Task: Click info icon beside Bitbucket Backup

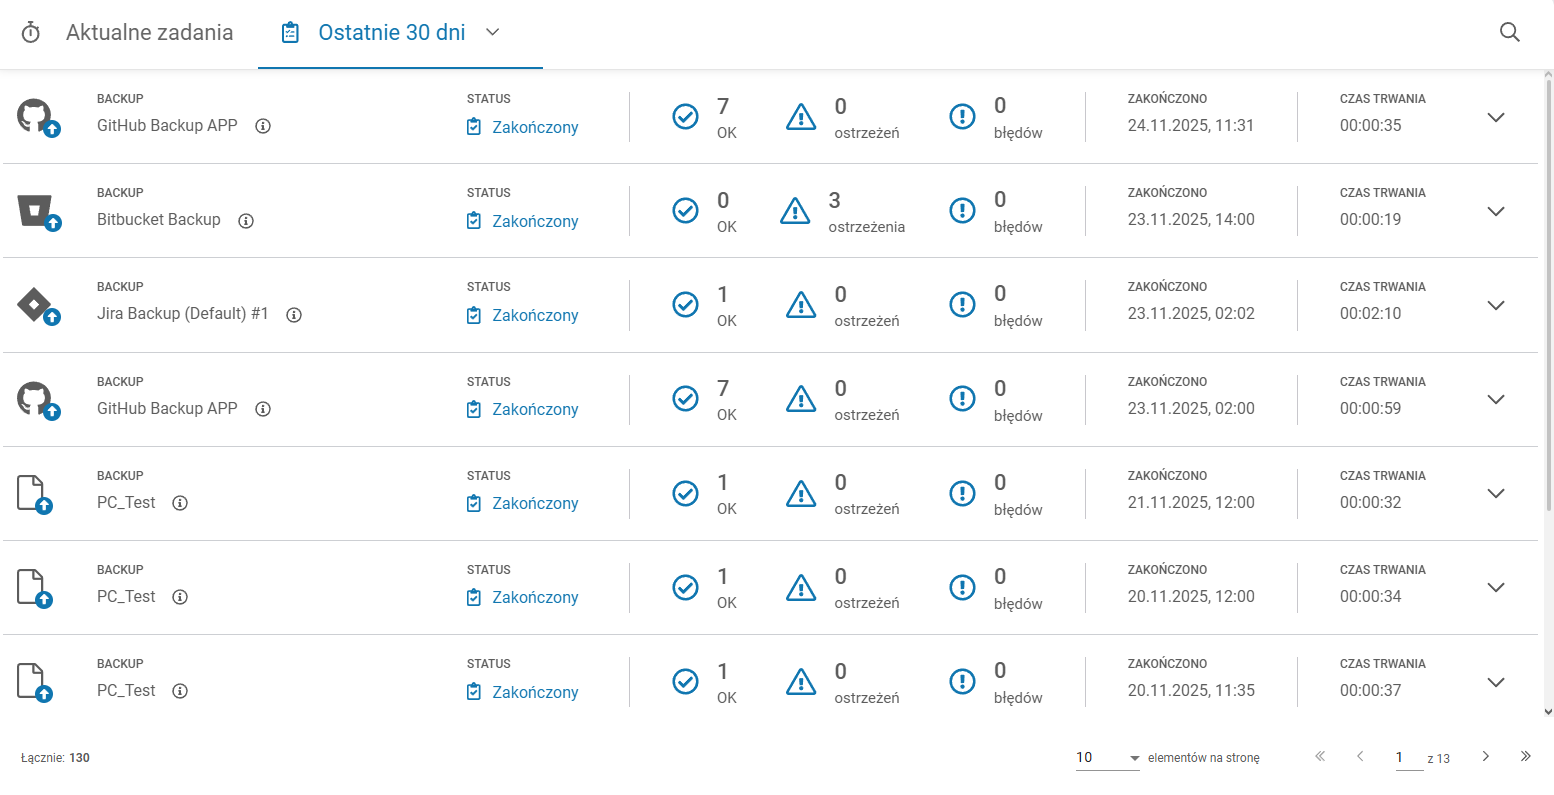Action: pos(246,221)
